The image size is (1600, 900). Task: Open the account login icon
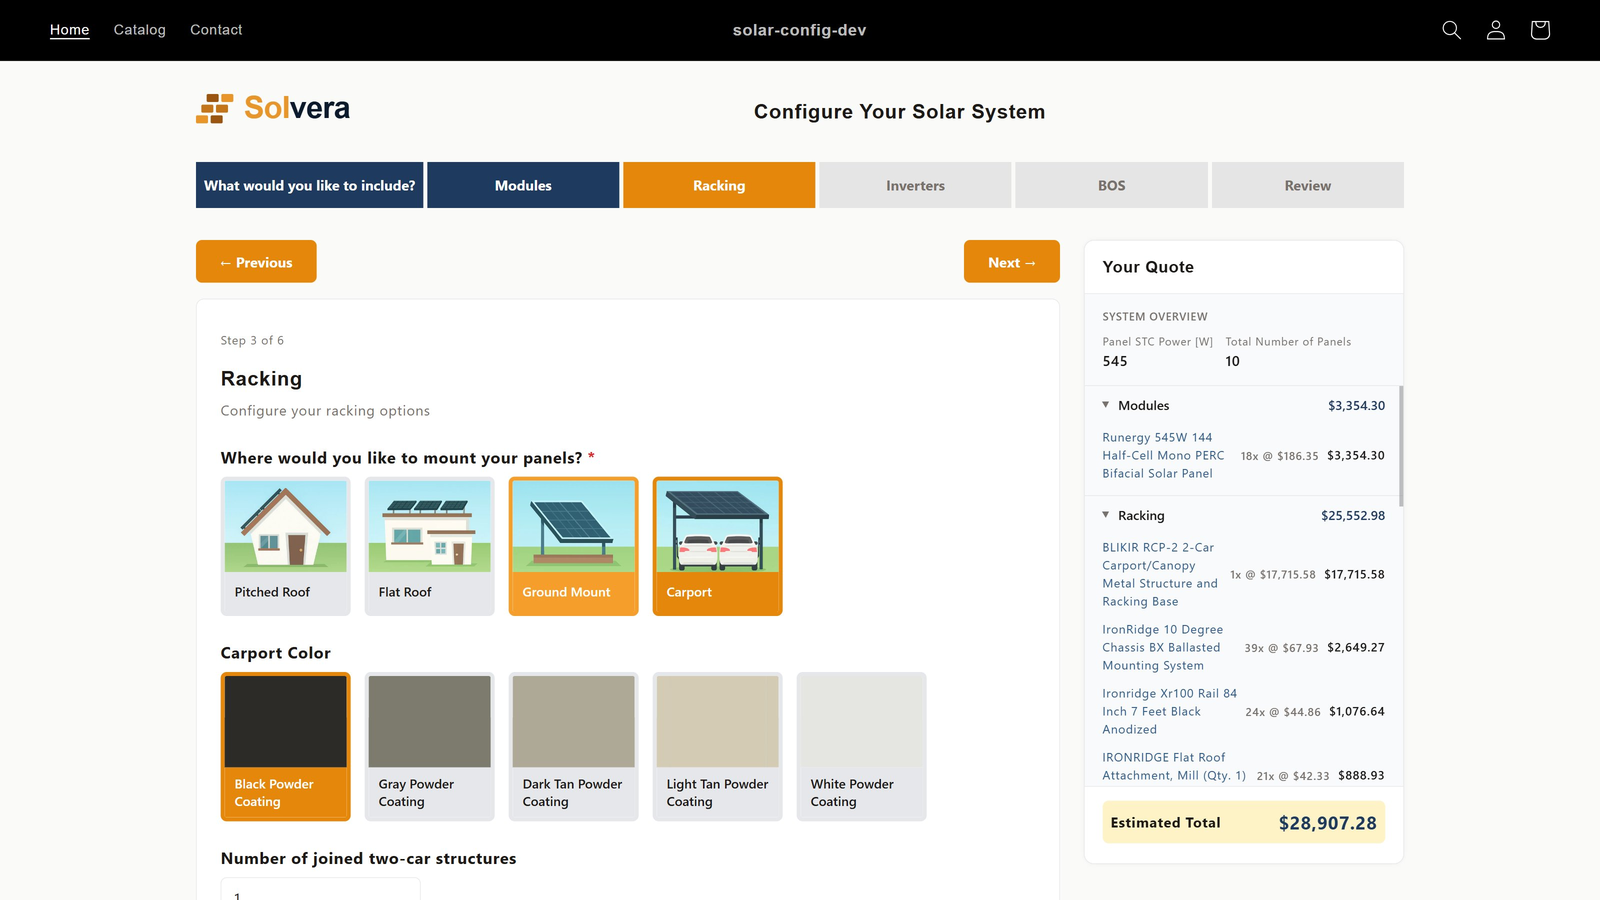pyautogui.click(x=1495, y=30)
